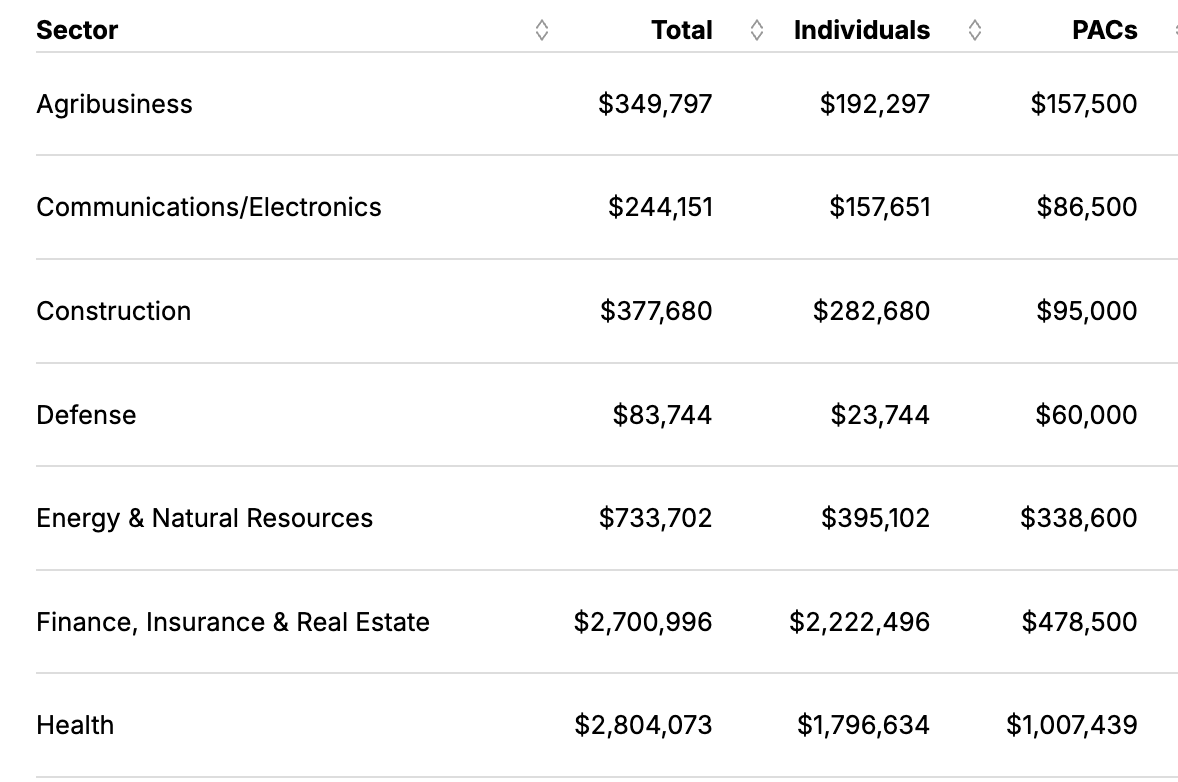Click the Individuals column header label
1178x782 pixels.
[x=861, y=31]
